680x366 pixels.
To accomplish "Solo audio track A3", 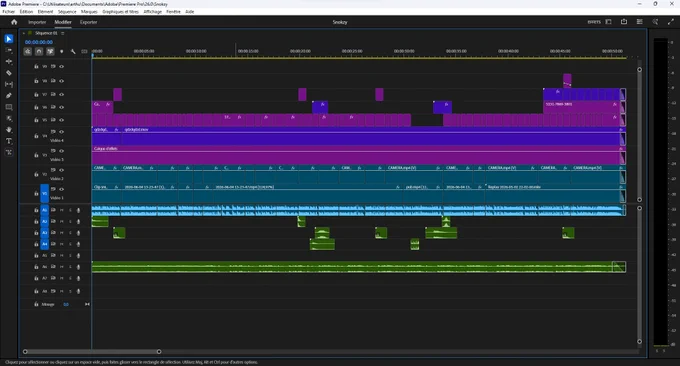I will (x=70, y=233).
